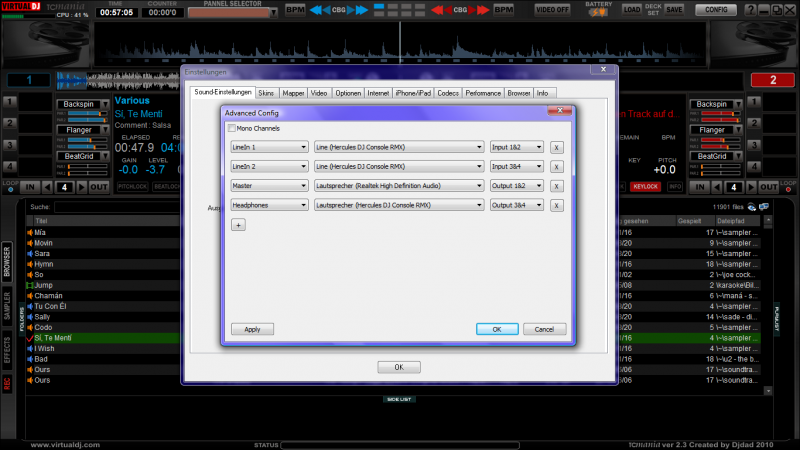Adjust left deck BeatGrid parameter slider
This screenshot has height=450, width=800.
[87, 166]
